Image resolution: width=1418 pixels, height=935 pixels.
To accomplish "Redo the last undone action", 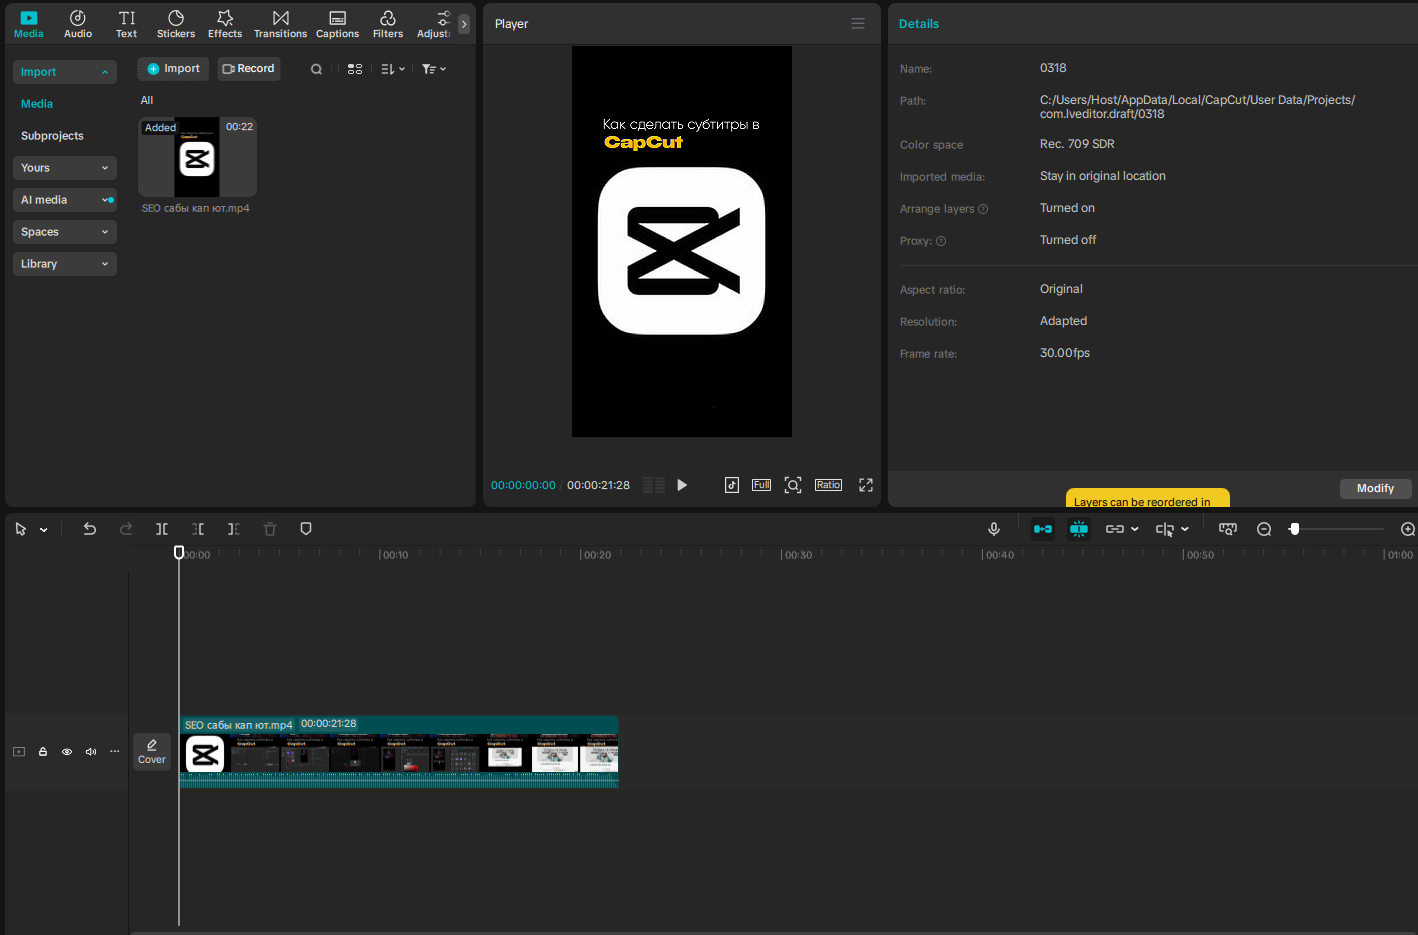I will 126,529.
